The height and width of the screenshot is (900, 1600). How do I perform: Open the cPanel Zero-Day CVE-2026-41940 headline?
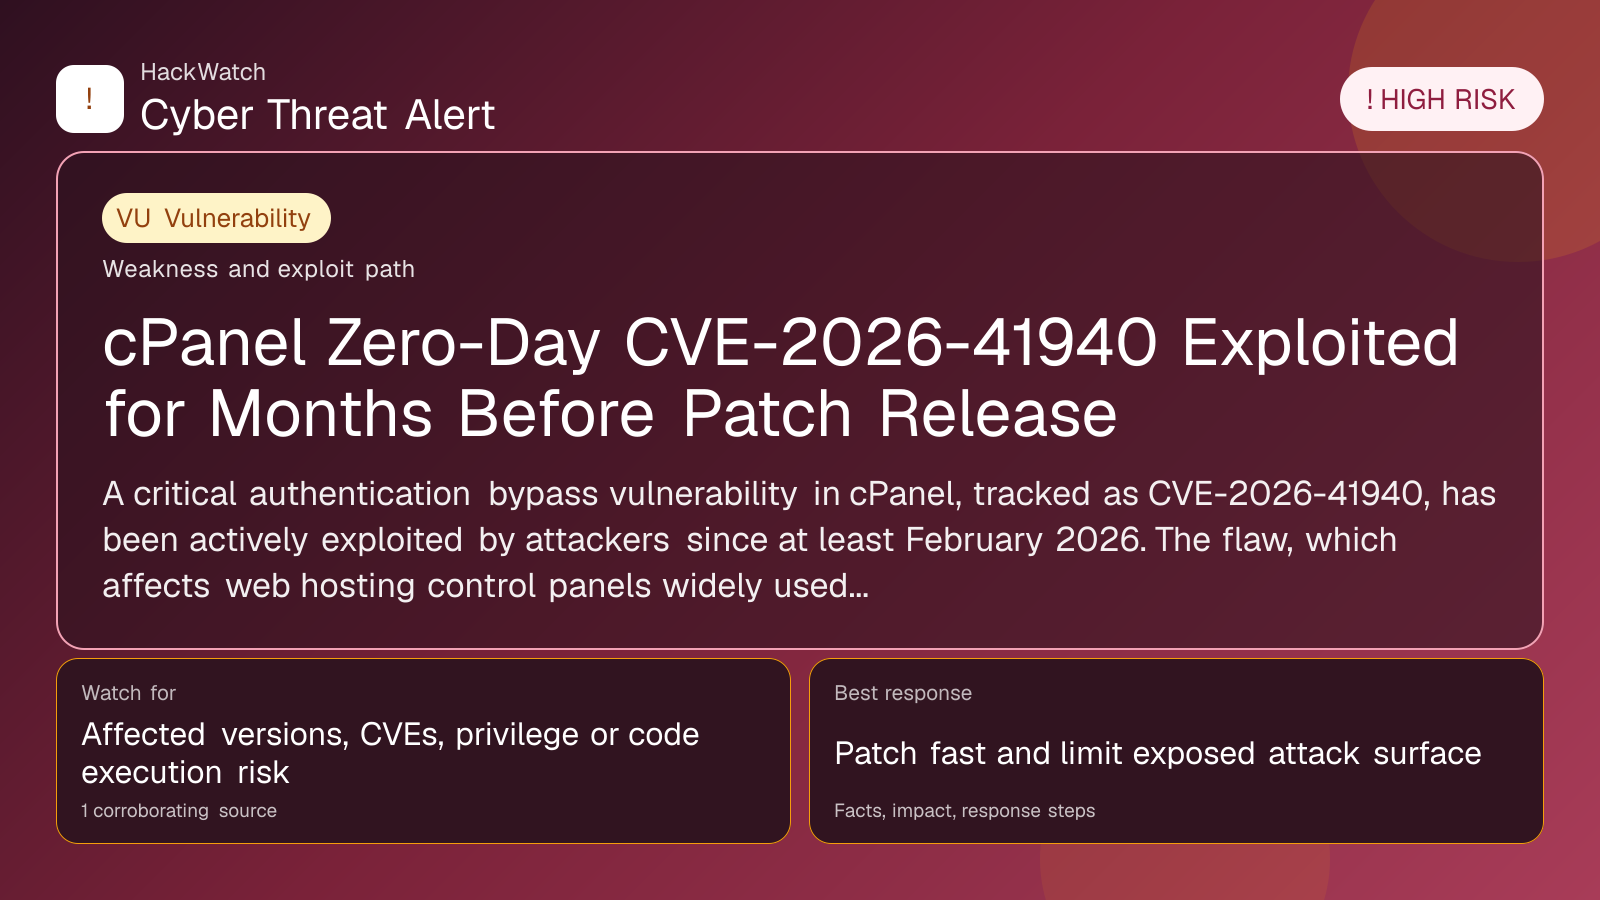(780, 378)
